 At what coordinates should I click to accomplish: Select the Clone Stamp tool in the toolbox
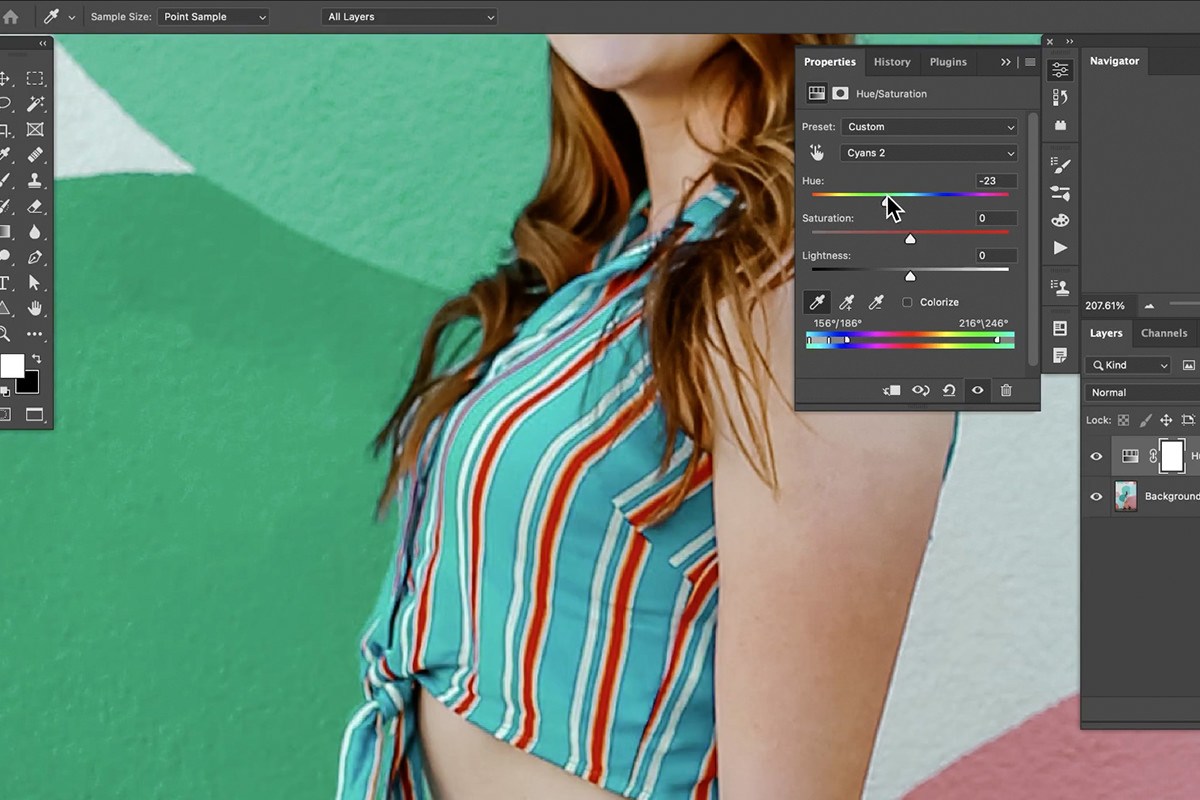coord(35,181)
